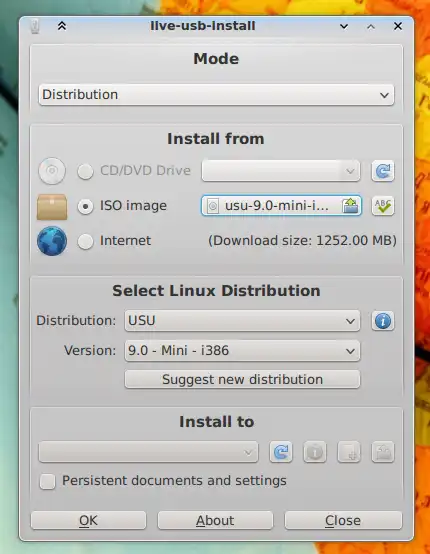The height and width of the screenshot is (554, 430).
Task: Click the CD/DVD Drive label
Action: (146, 171)
